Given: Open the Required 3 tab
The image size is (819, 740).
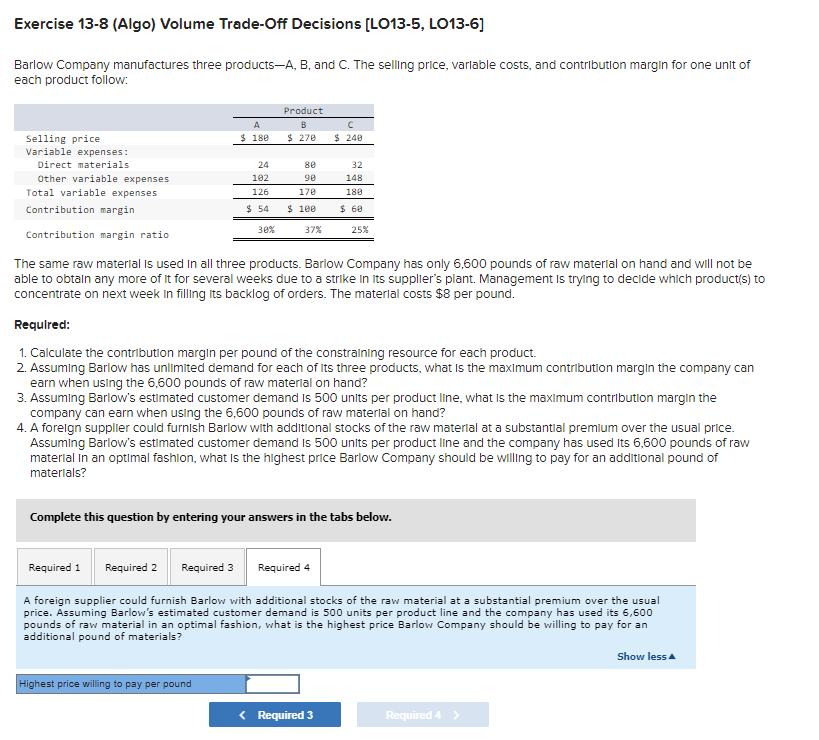Looking at the screenshot, I should [207, 567].
